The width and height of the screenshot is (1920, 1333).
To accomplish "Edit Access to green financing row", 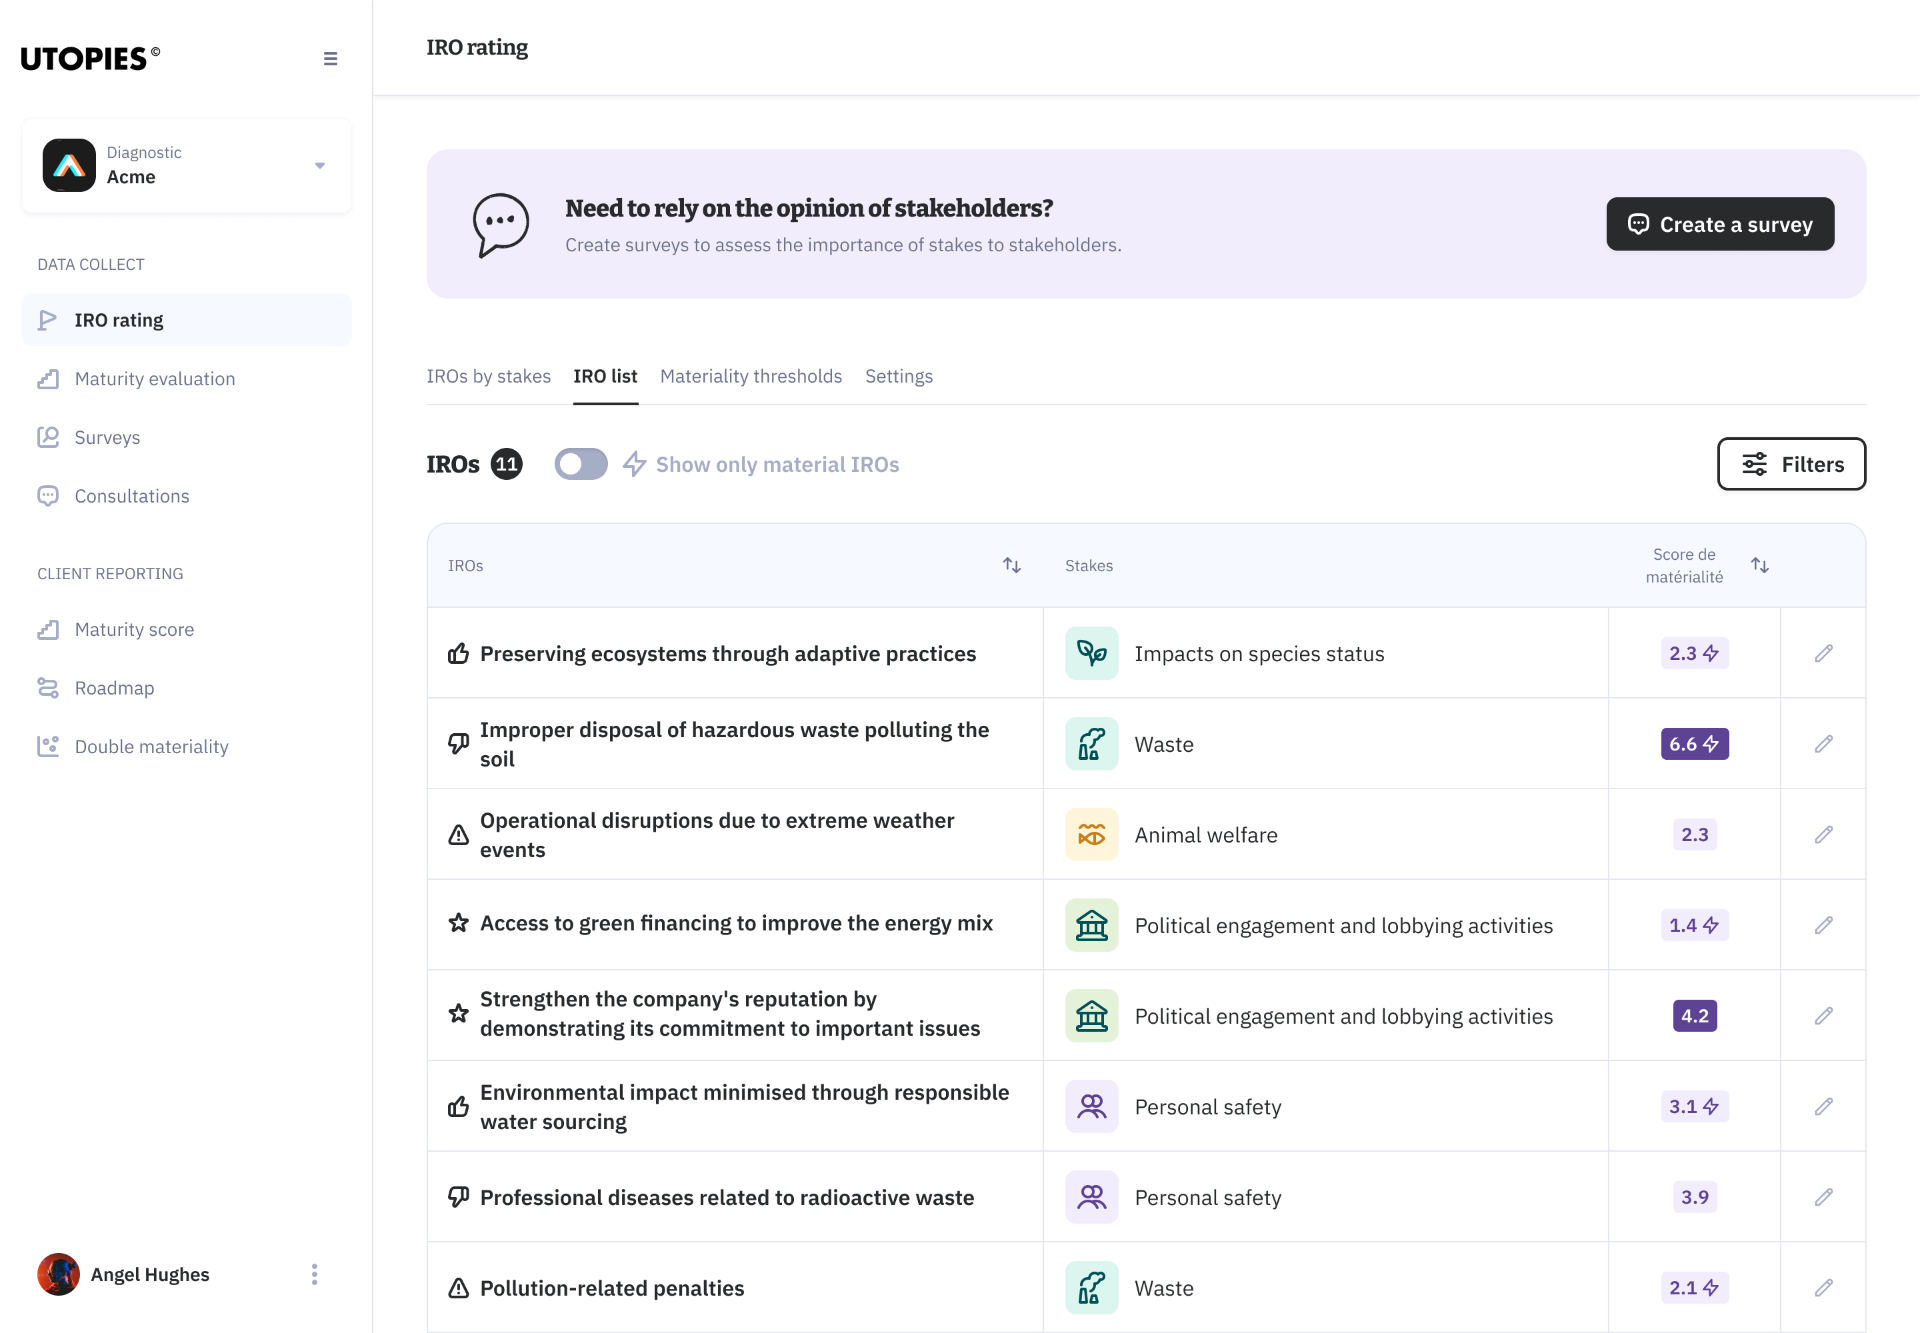I will (x=1823, y=925).
